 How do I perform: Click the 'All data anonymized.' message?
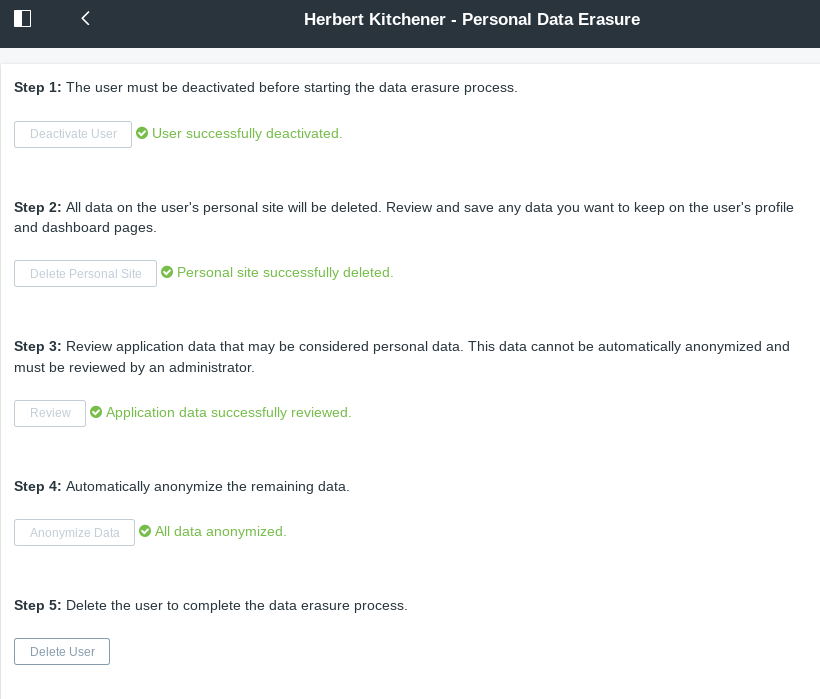click(221, 532)
